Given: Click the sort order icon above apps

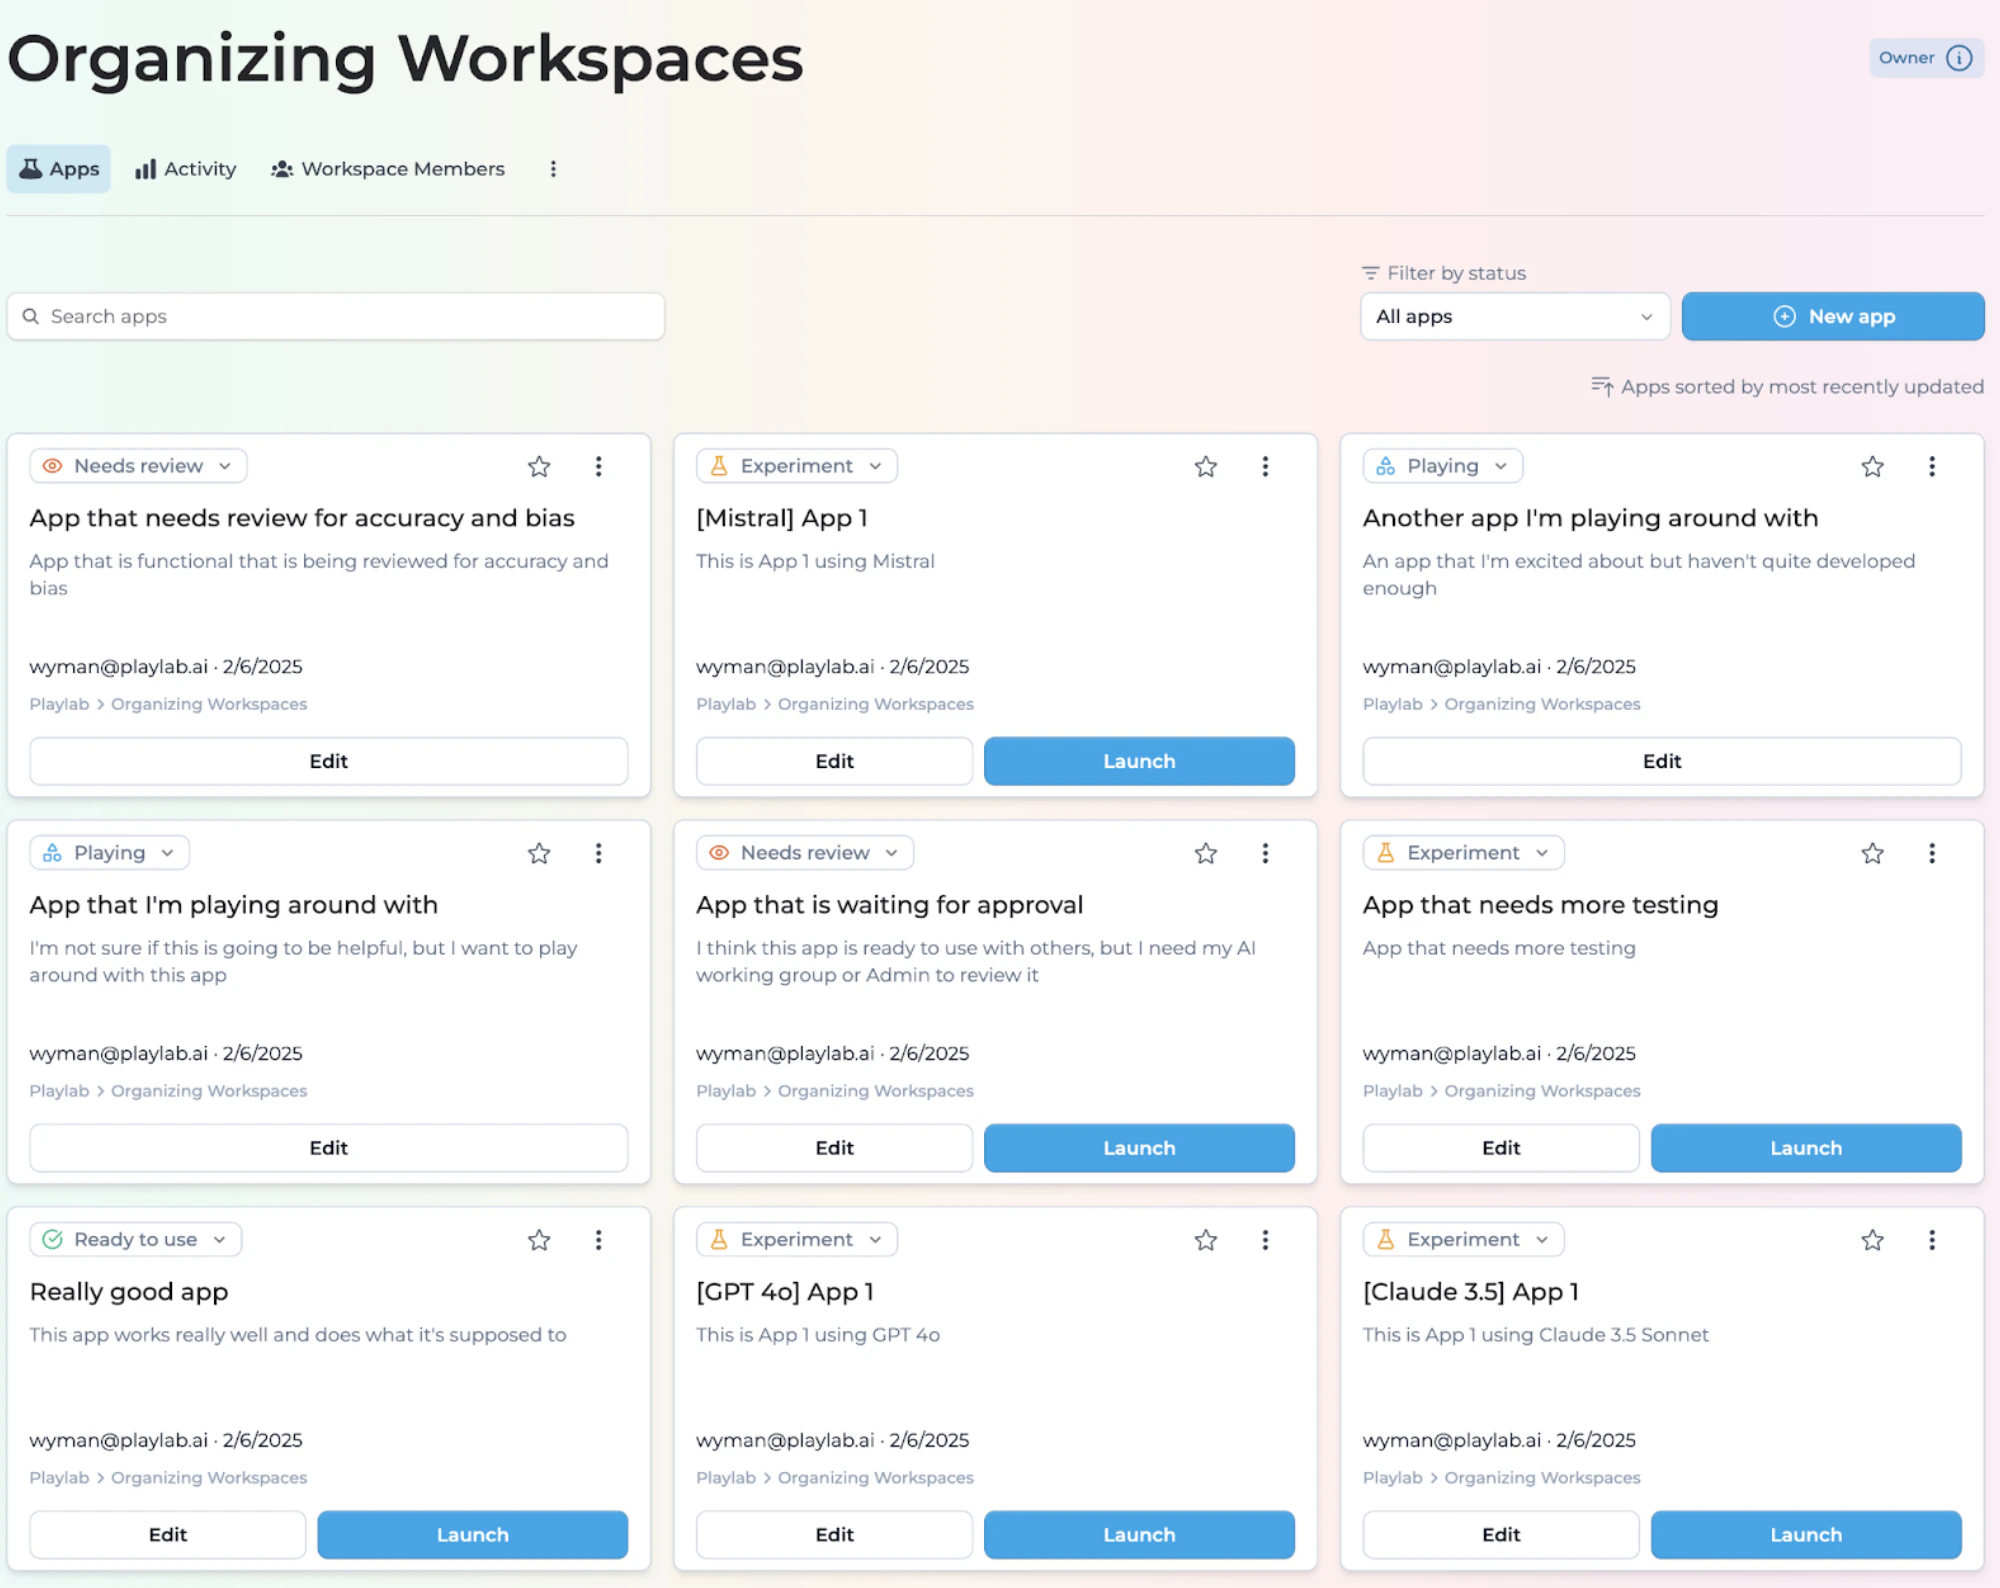Looking at the screenshot, I should (x=1601, y=387).
